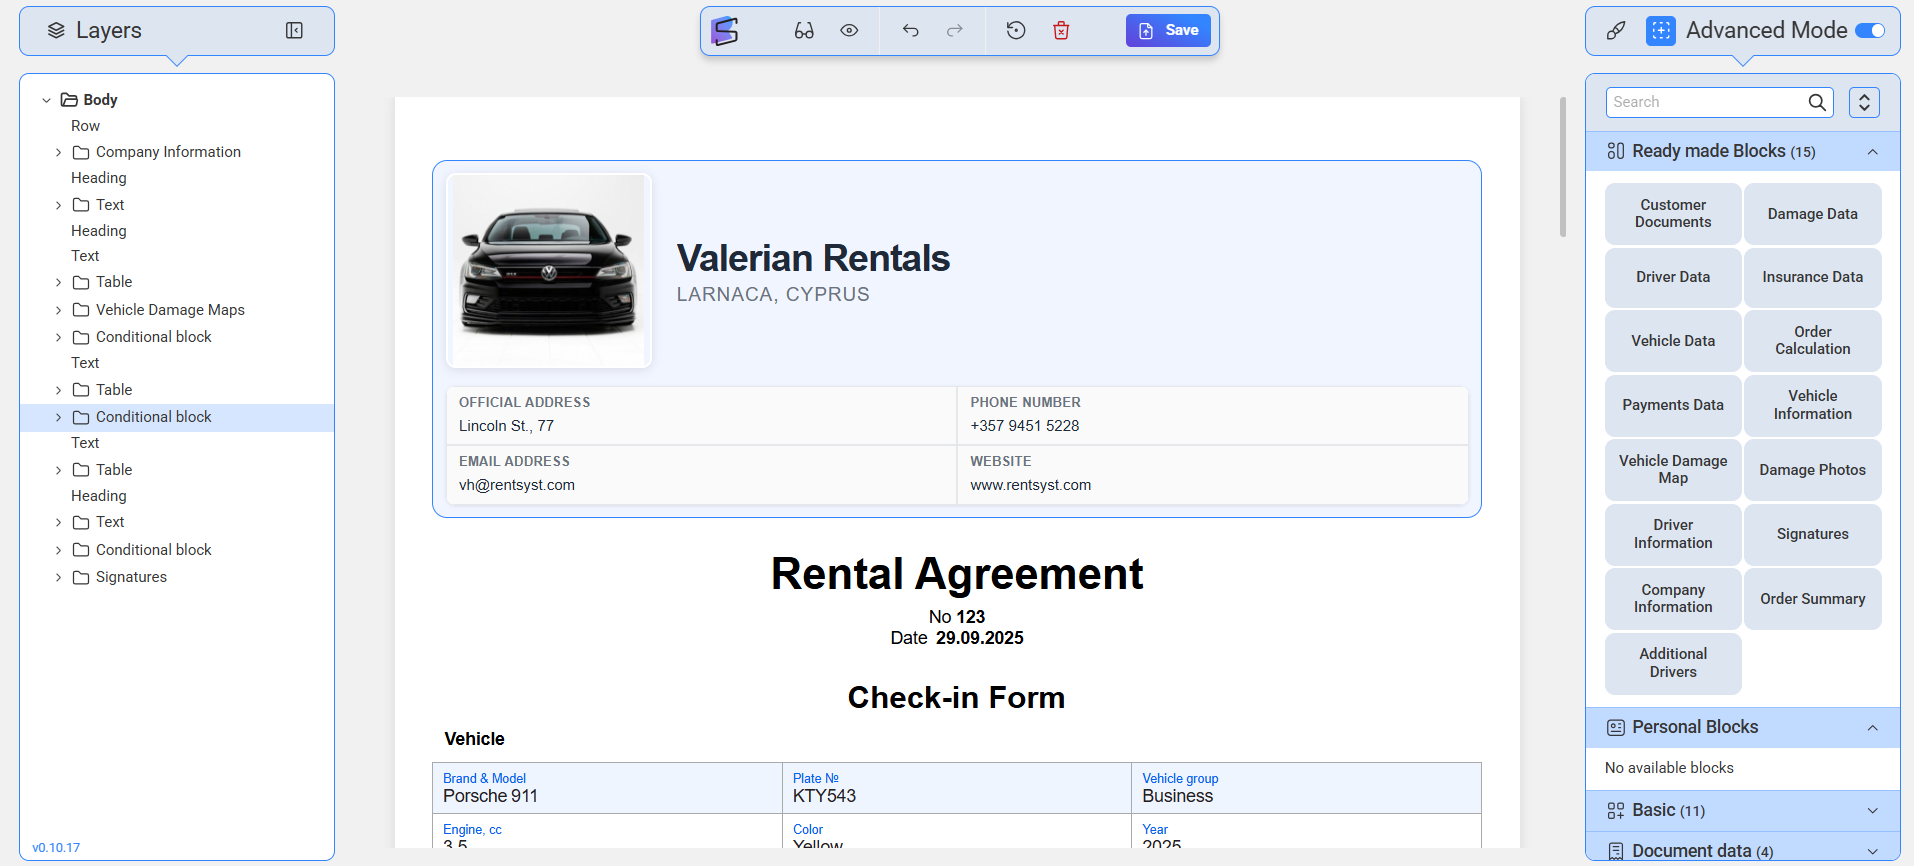Click the expand/collapse all sections button

tap(1864, 102)
